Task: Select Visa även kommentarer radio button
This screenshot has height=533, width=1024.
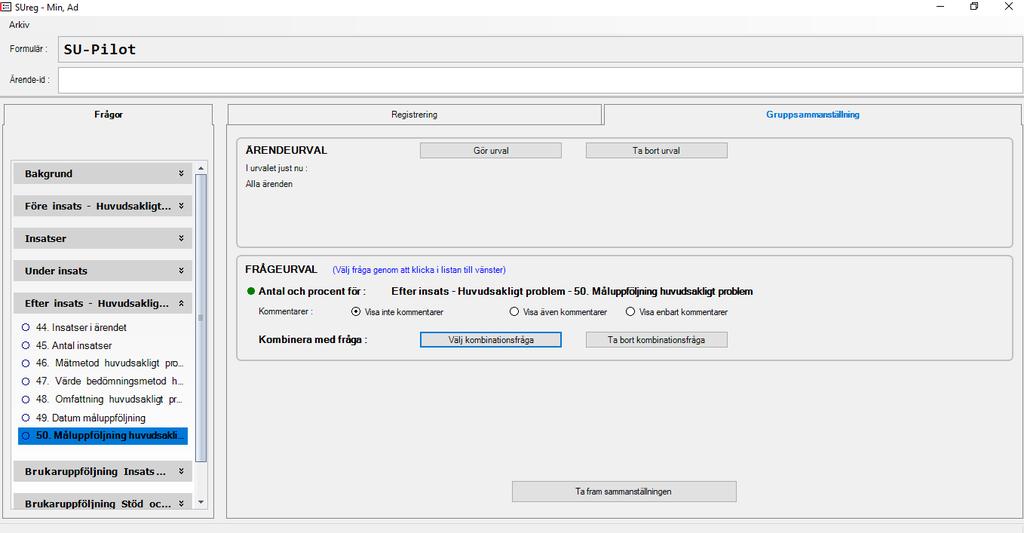Action: coord(515,312)
